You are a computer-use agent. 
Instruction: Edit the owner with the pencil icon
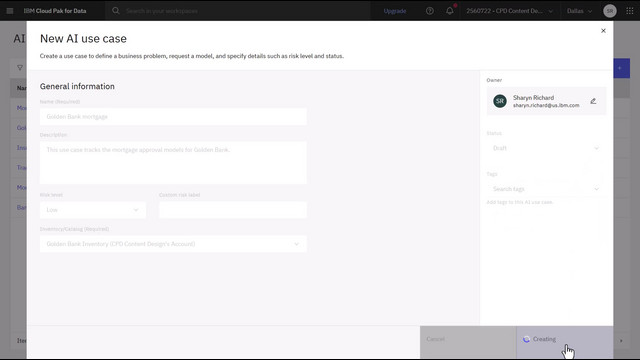point(593,101)
